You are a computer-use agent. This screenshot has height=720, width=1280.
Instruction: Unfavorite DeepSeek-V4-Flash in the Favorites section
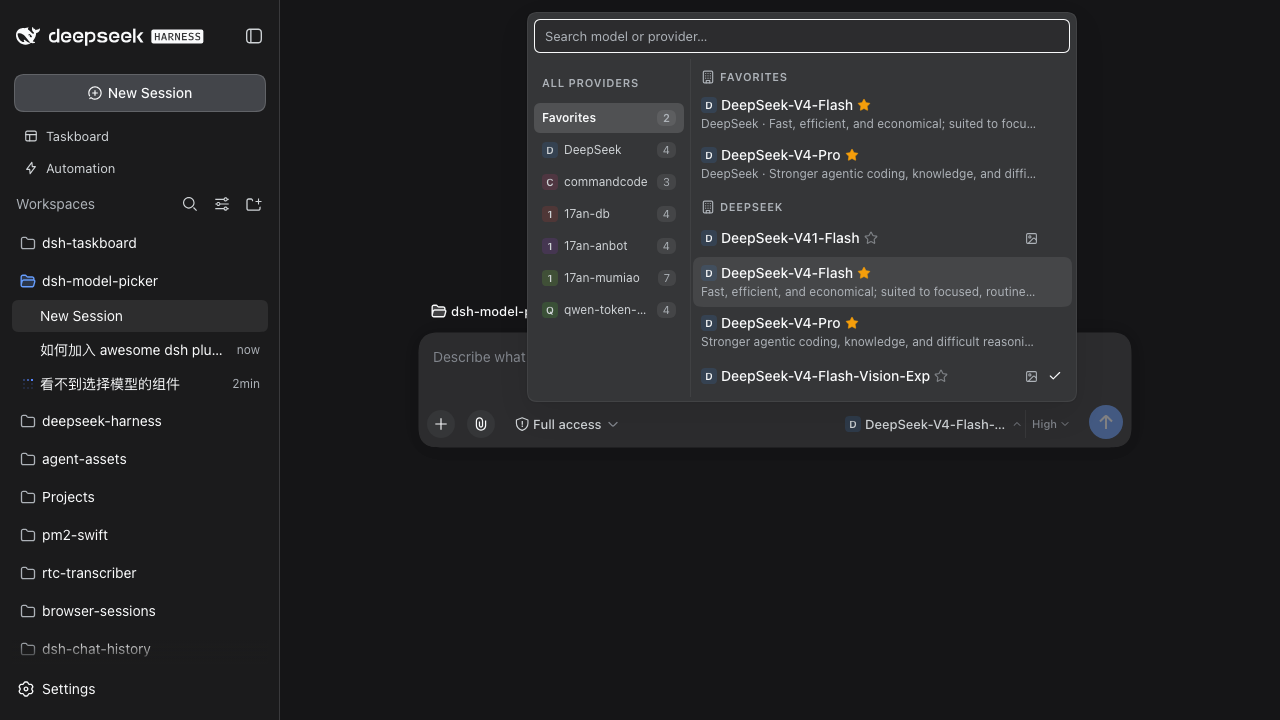864,105
